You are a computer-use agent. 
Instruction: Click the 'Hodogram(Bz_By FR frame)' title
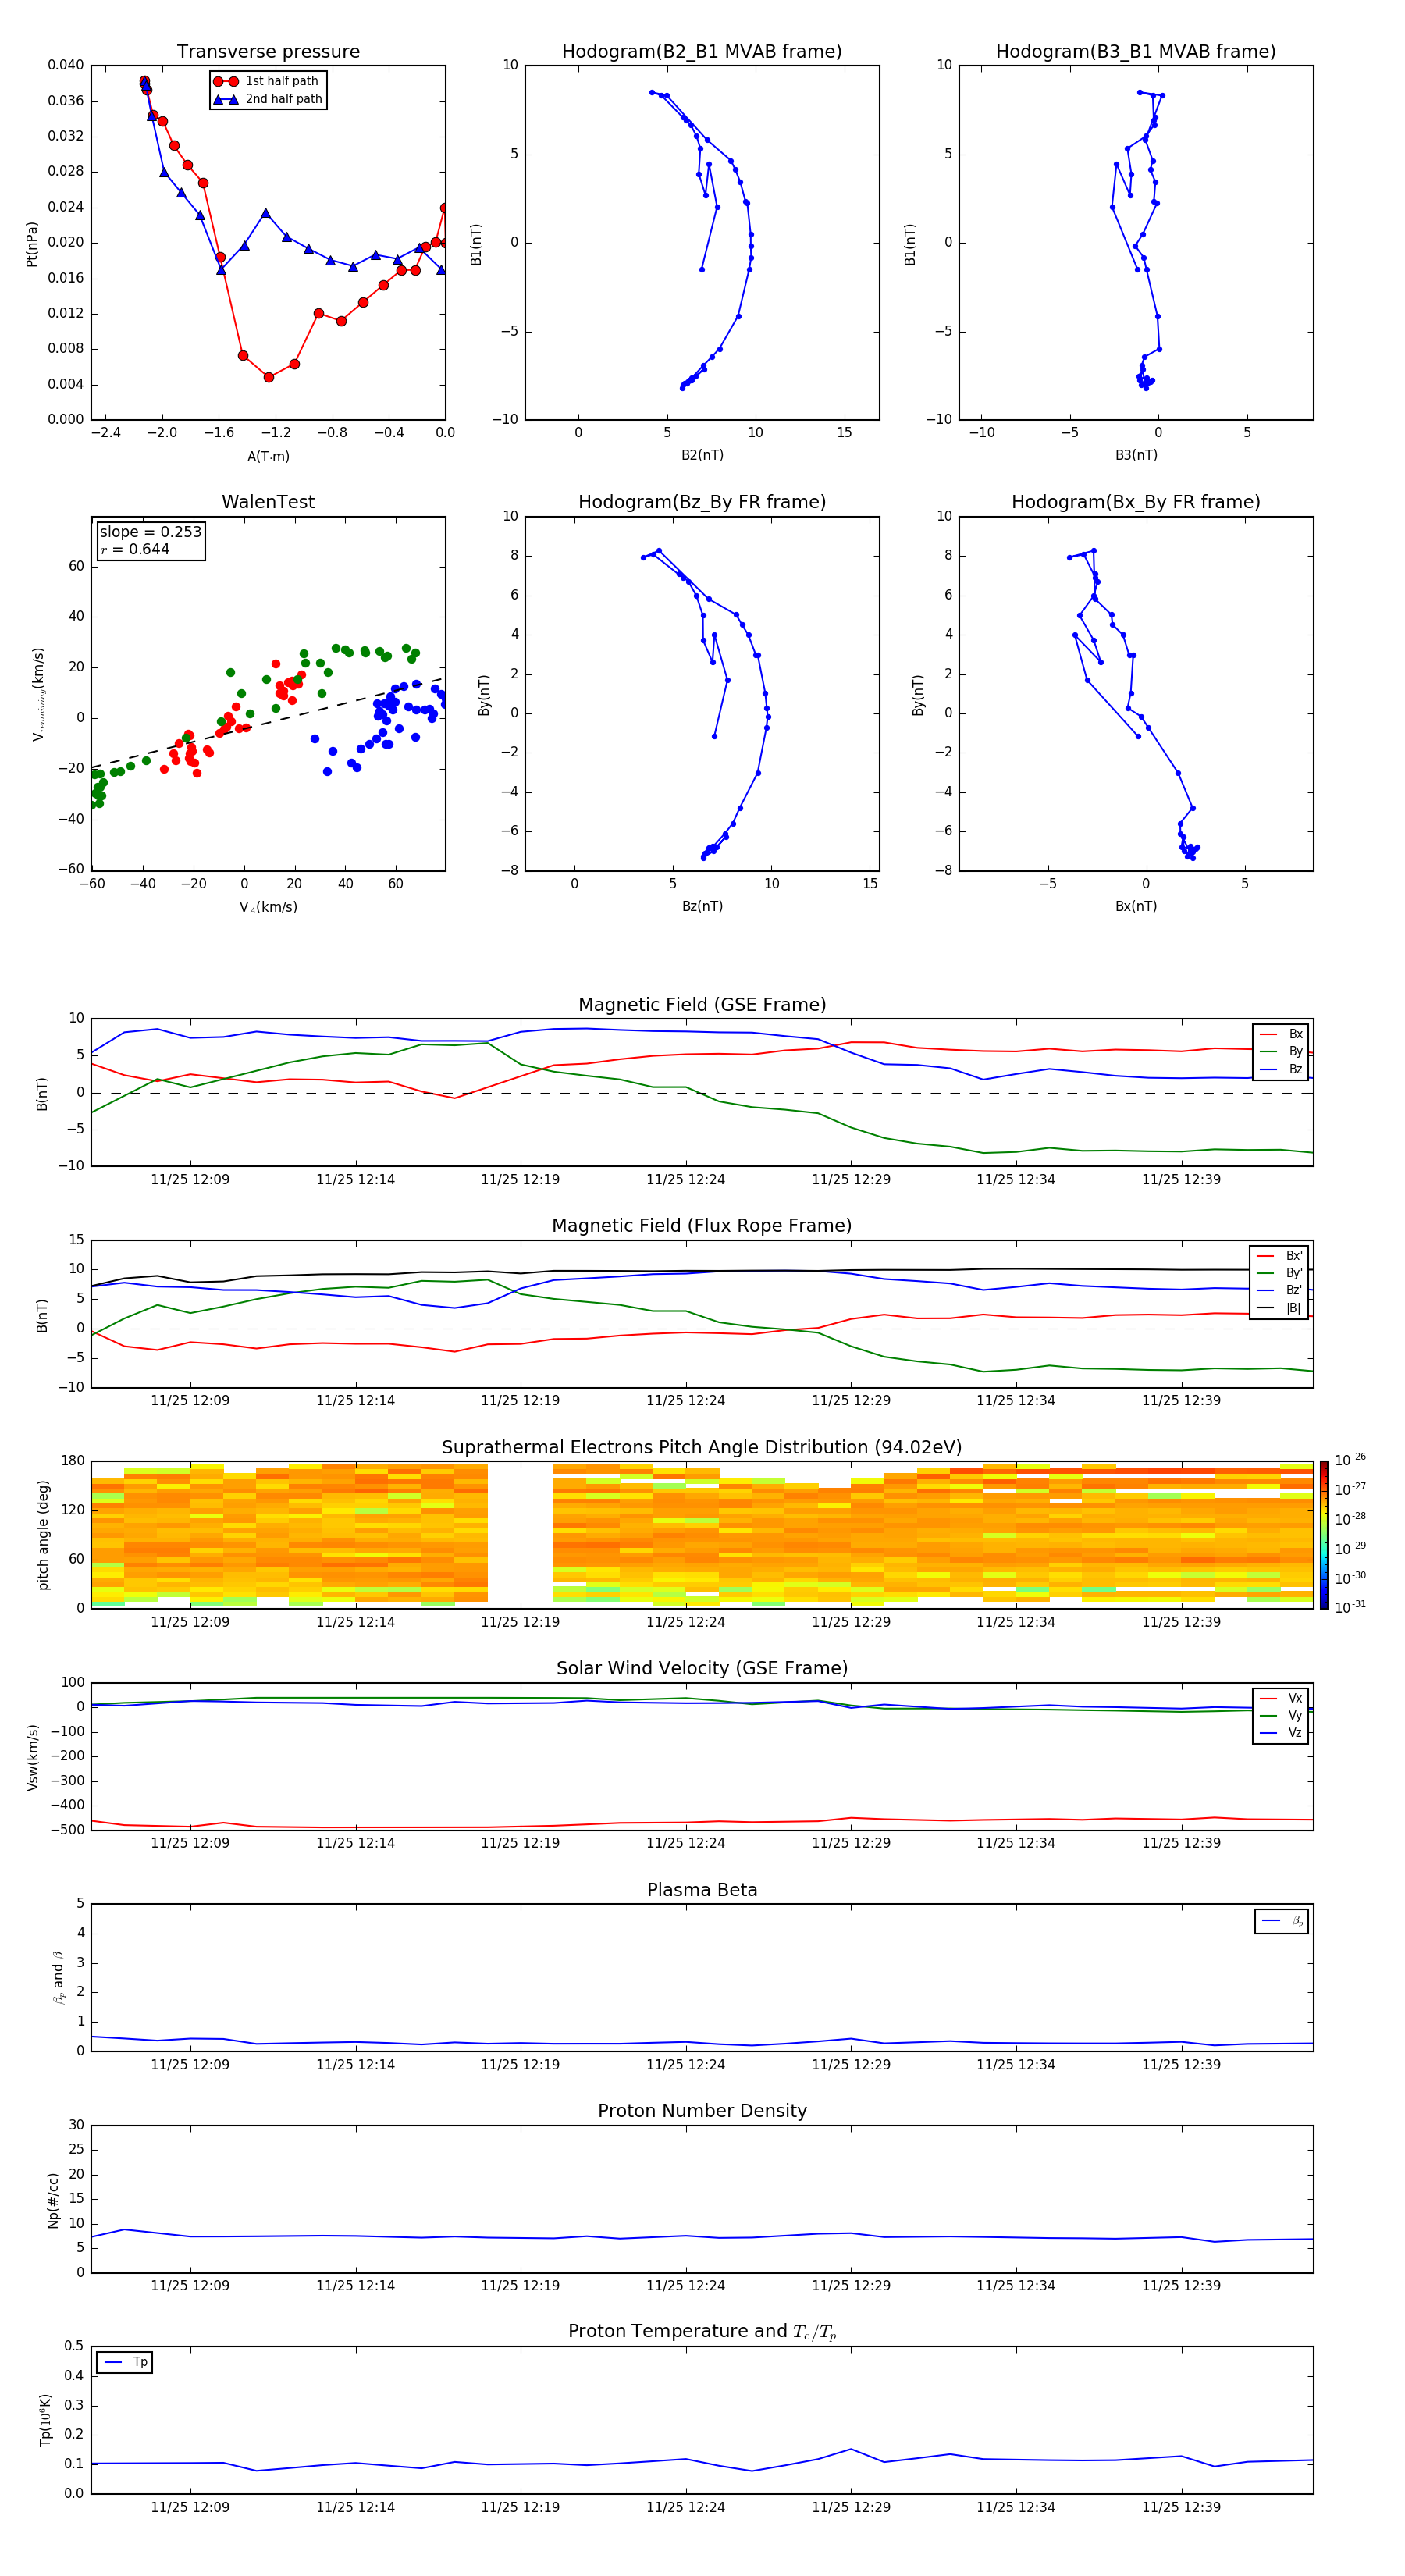(702, 502)
